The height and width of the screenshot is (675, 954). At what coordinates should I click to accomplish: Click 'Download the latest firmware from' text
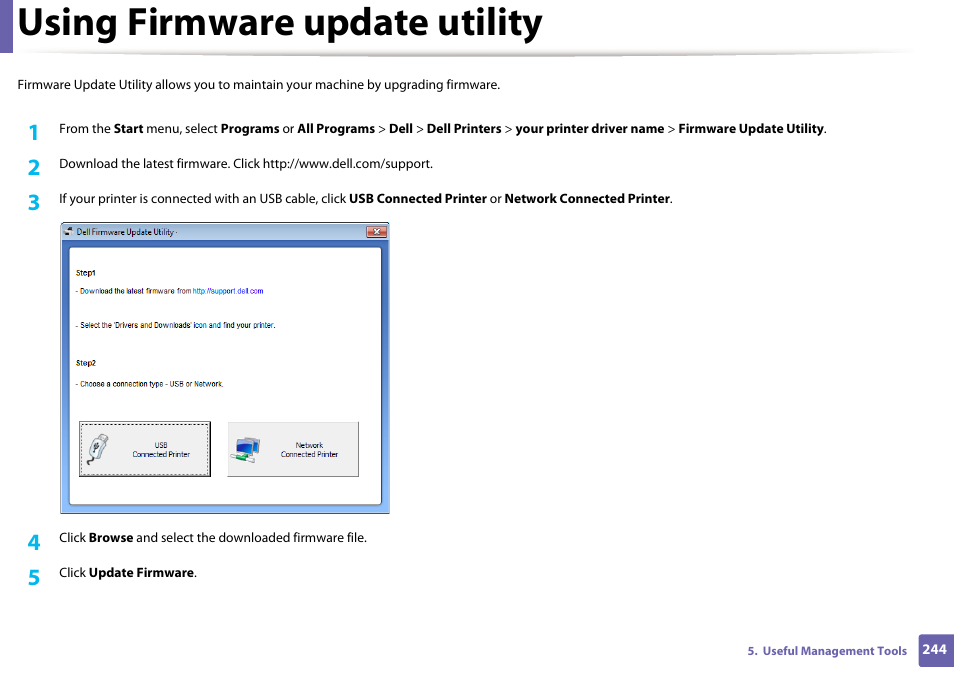coord(134,291)
